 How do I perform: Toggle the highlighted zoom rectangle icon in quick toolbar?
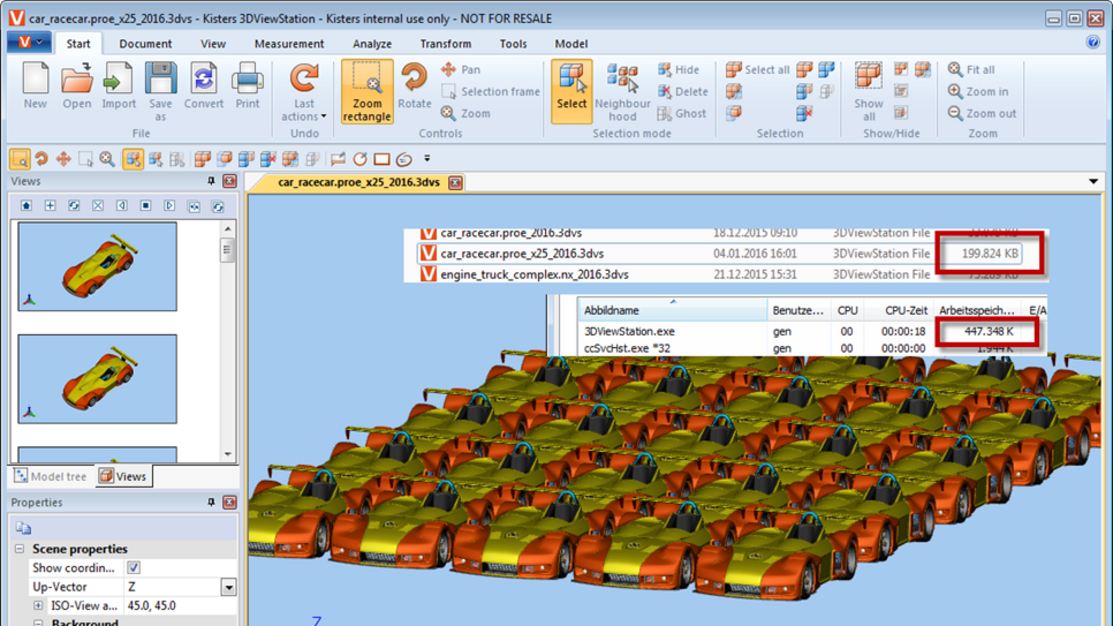click(20, 159)
